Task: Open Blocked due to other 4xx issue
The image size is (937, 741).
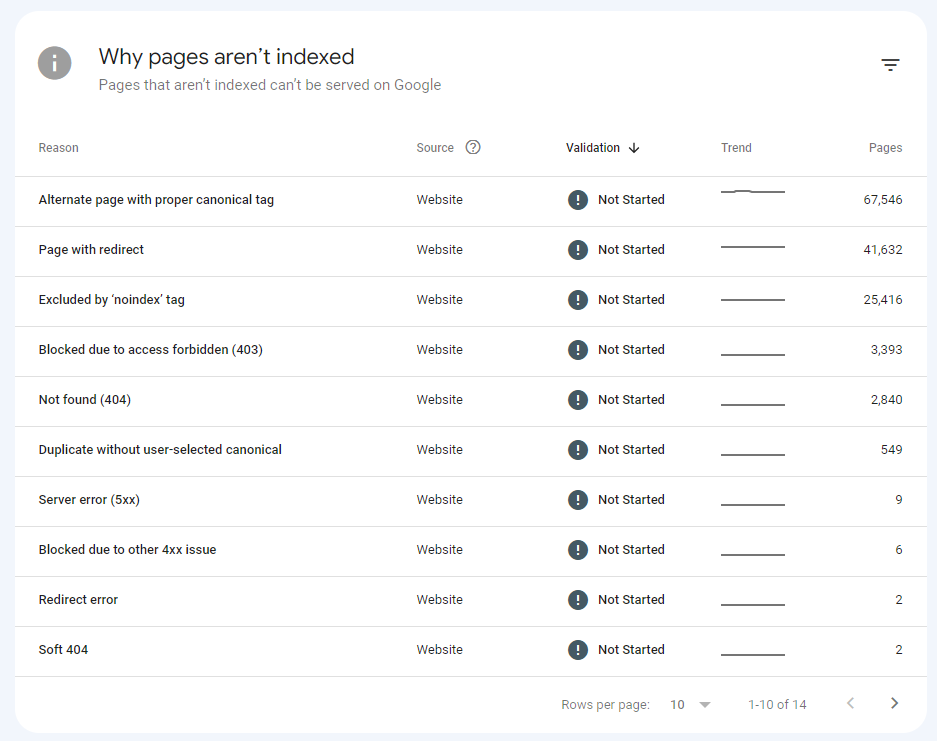Action: click(x=127, y=550)
